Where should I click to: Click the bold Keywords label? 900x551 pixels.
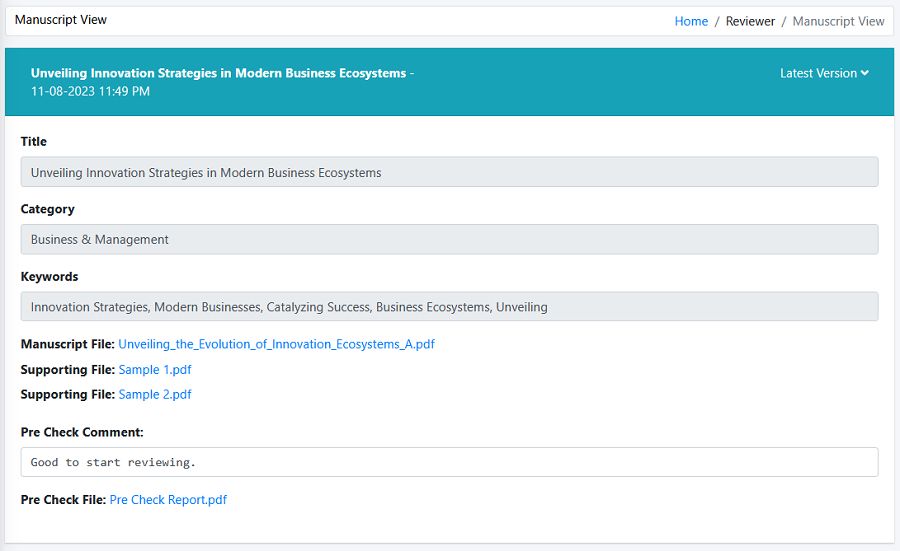pos(49,277)
